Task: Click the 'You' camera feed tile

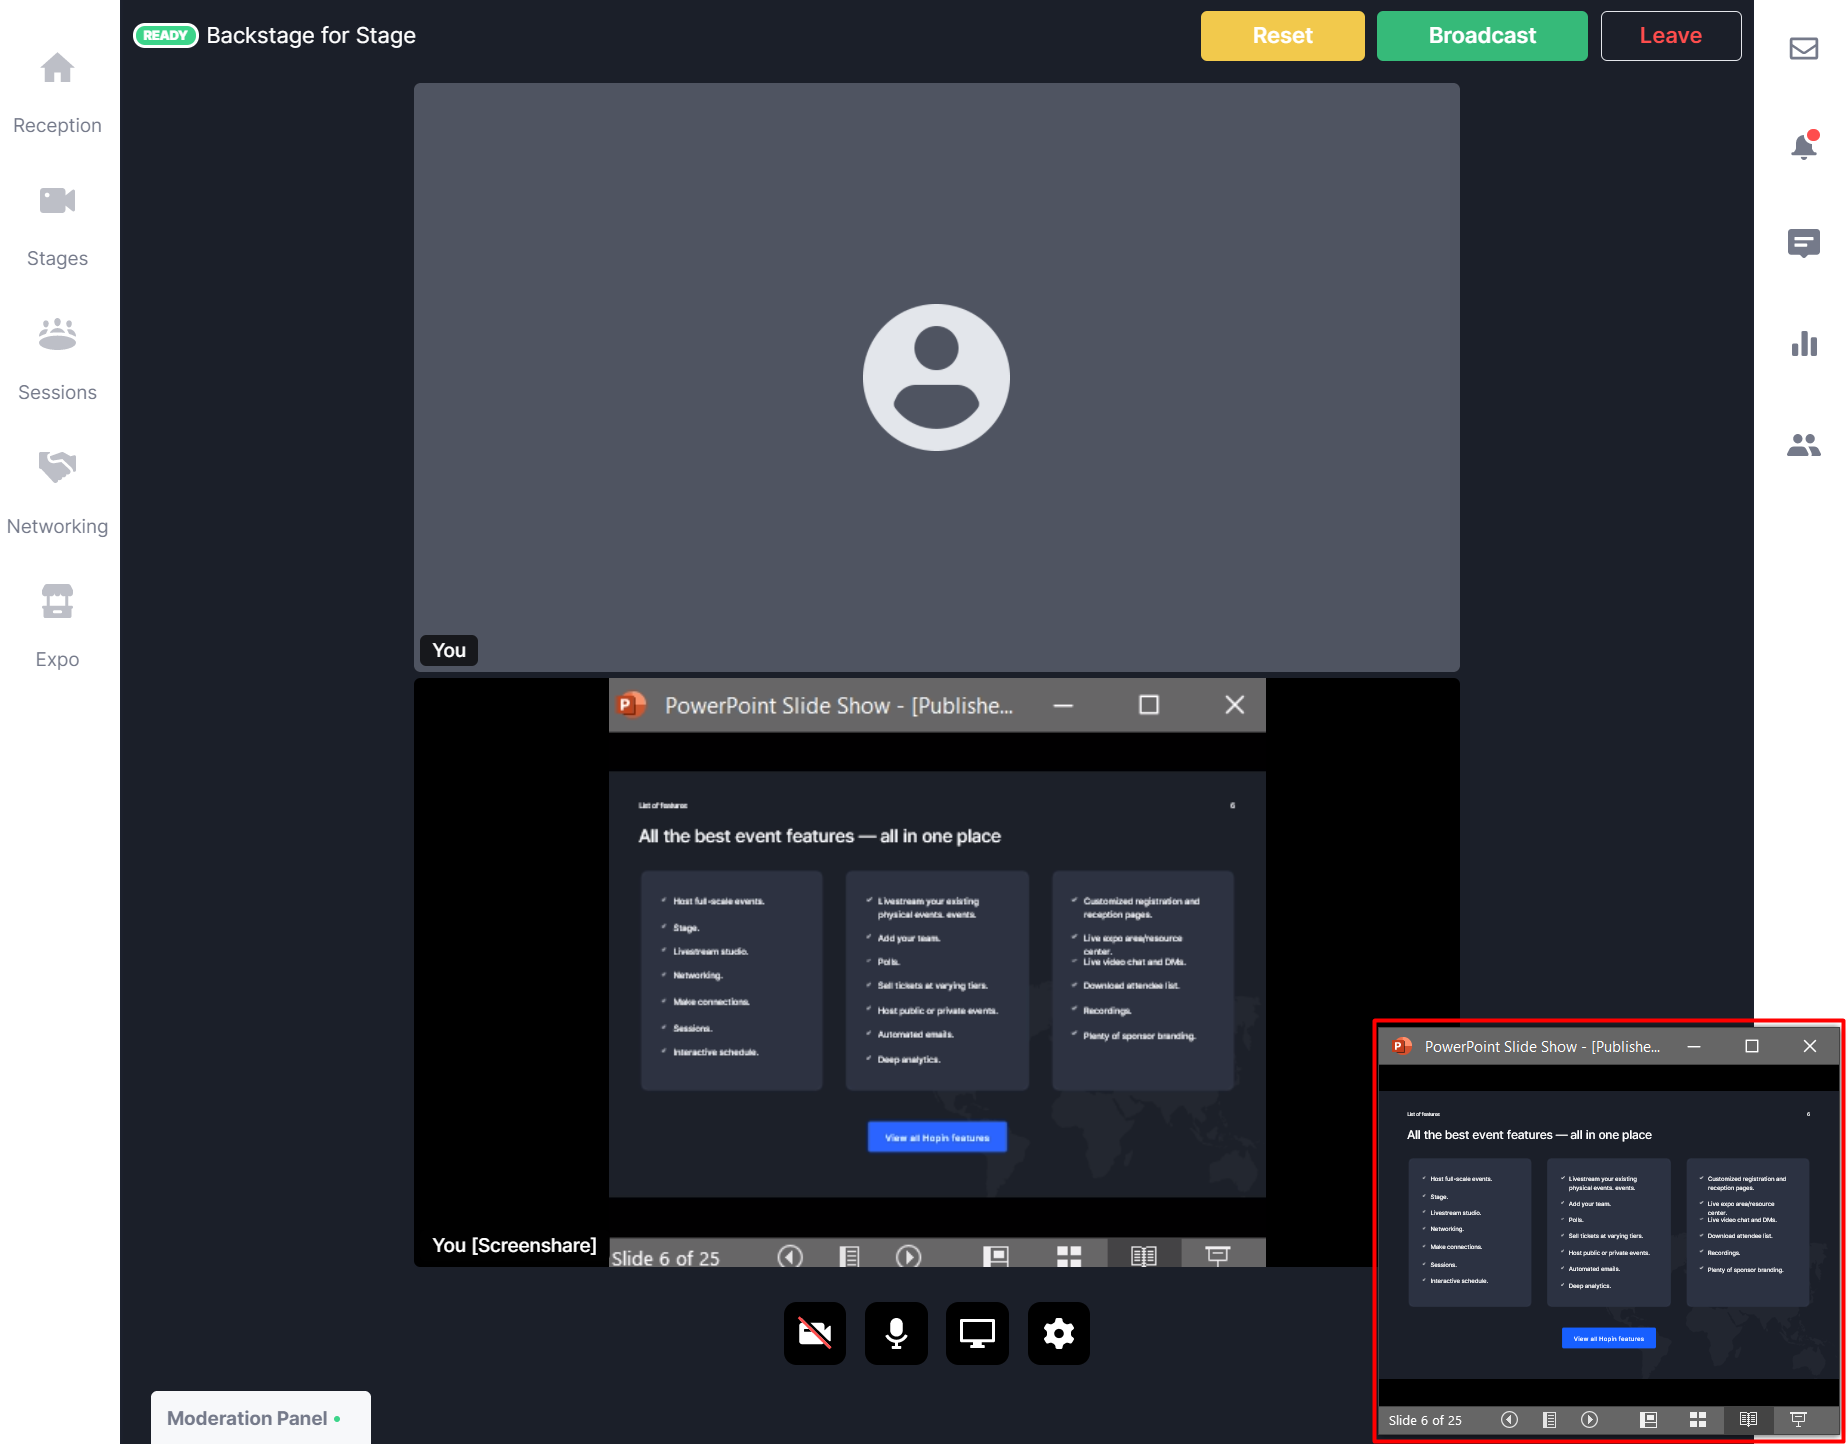Action: click(936, 377)
